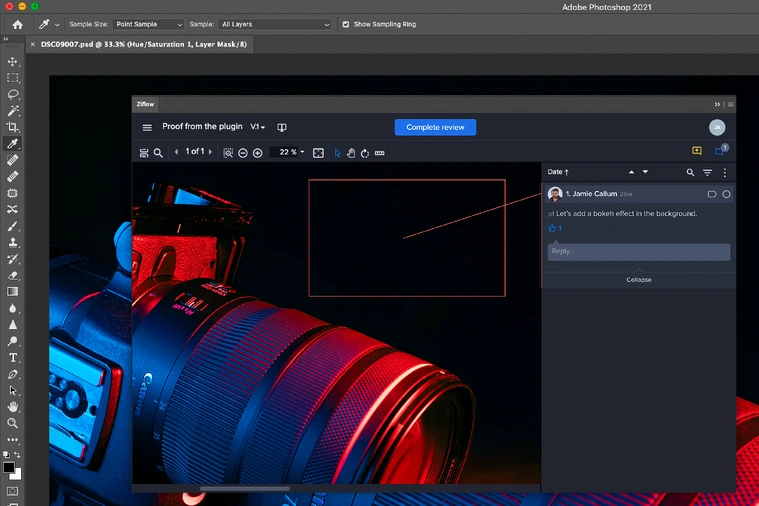The height and width of the screenshot is (506, 759).
Task: Open the All Layers sample dropdown
Action: tap(275, 24)
